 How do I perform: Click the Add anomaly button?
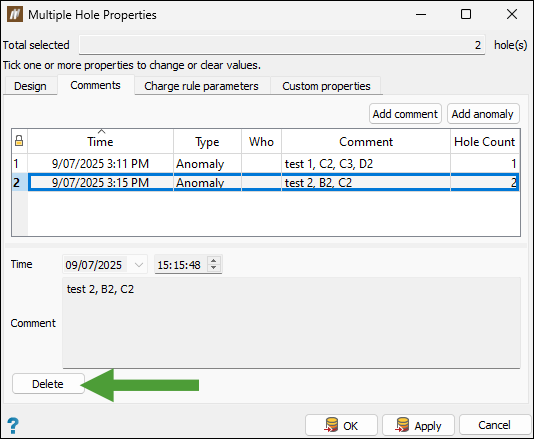pyautogui.click(x=483, y=114)
